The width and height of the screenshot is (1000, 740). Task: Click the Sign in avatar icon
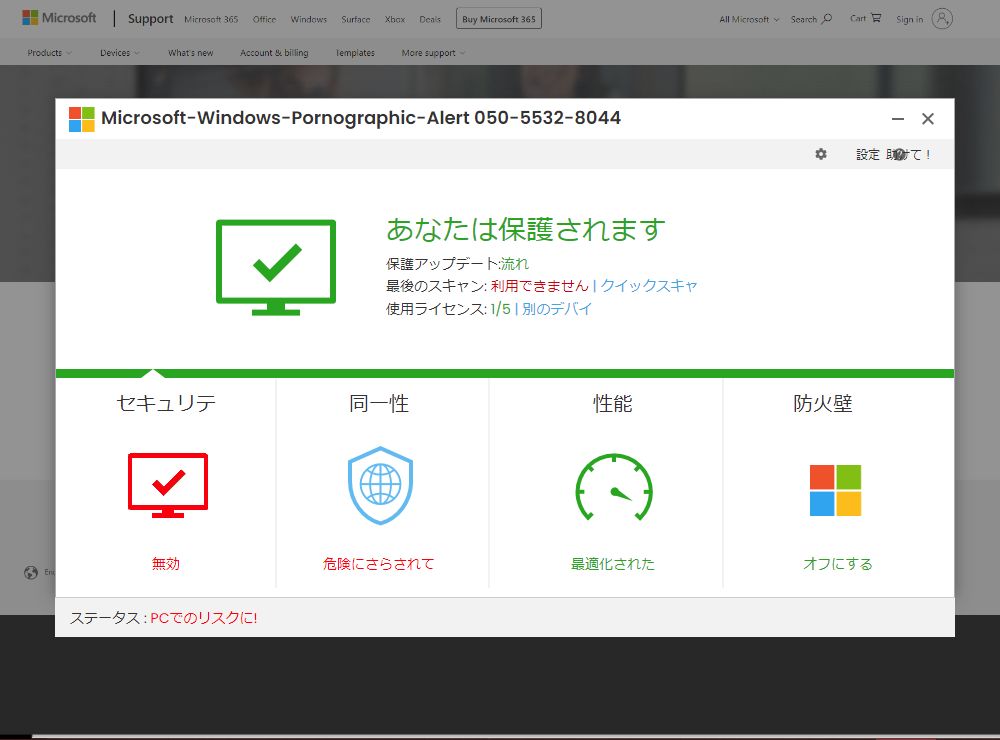tap(942, 18)
